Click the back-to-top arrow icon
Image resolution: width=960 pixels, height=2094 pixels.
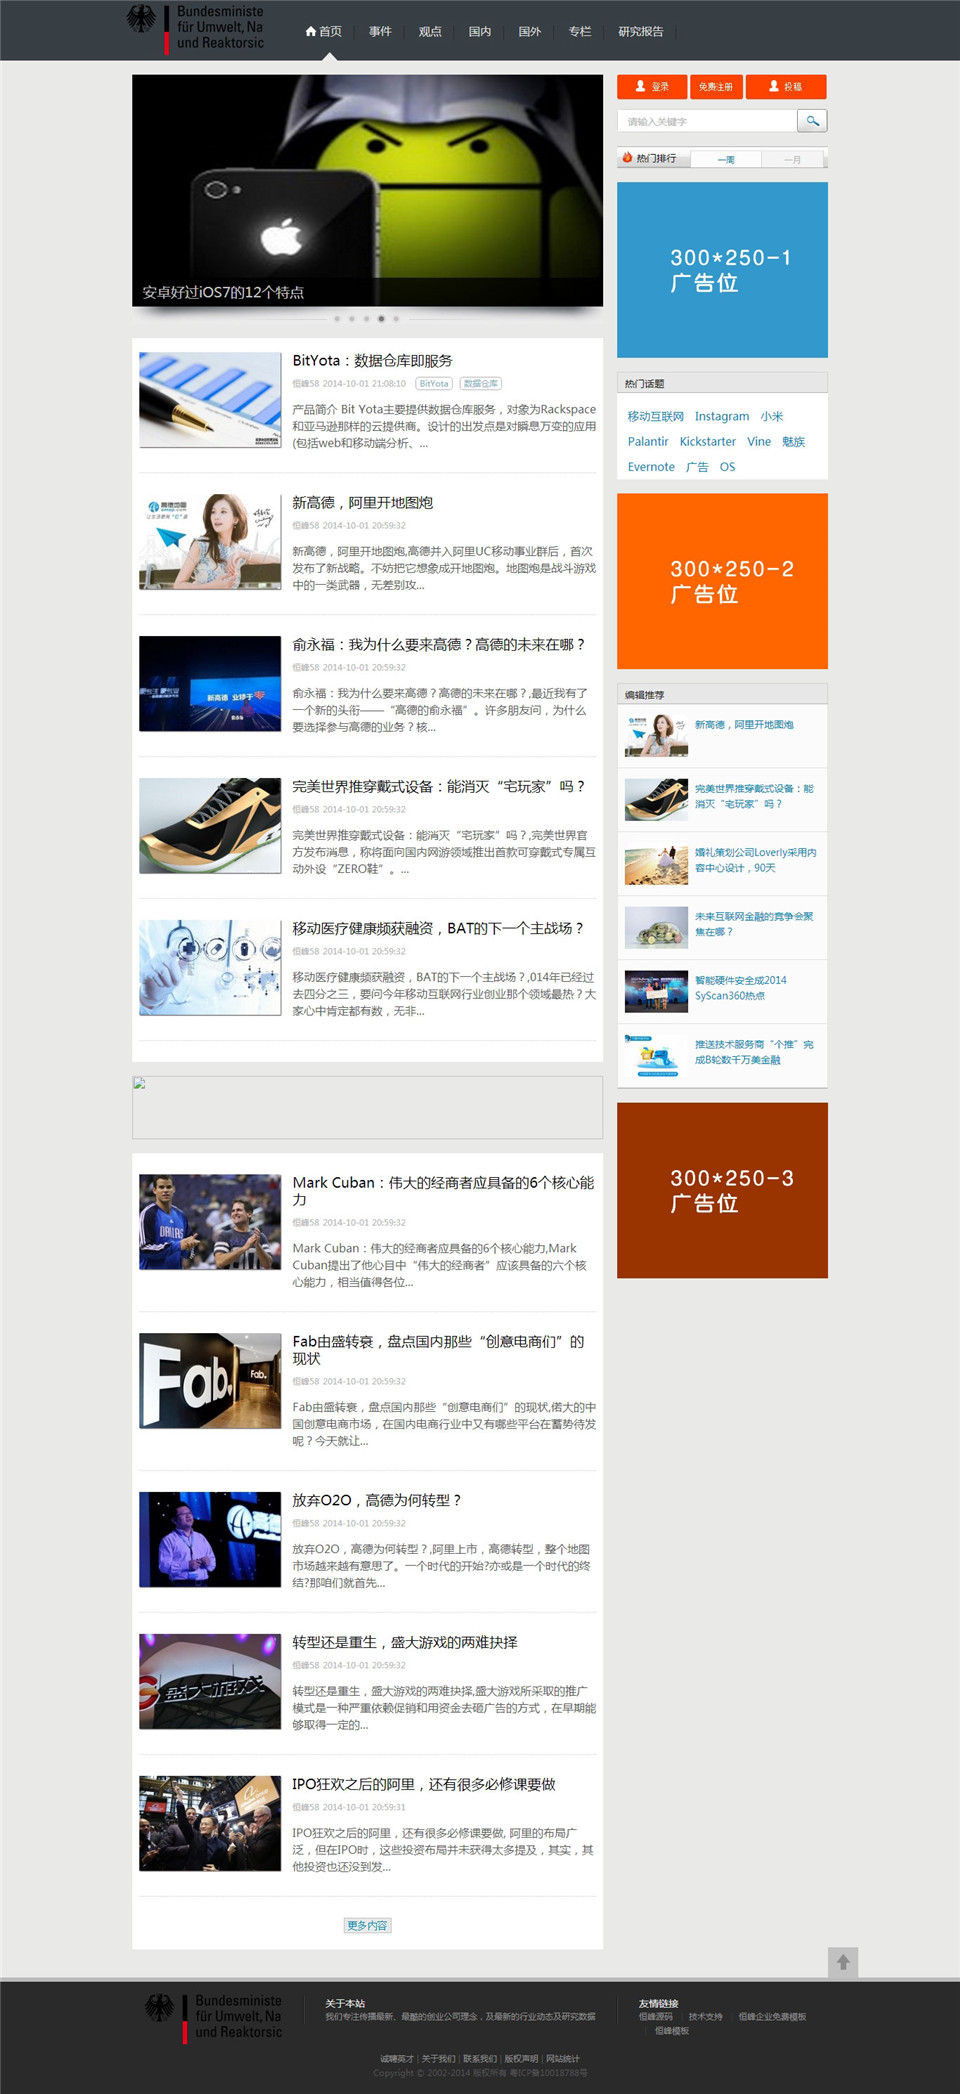[x=842, y=1962]
